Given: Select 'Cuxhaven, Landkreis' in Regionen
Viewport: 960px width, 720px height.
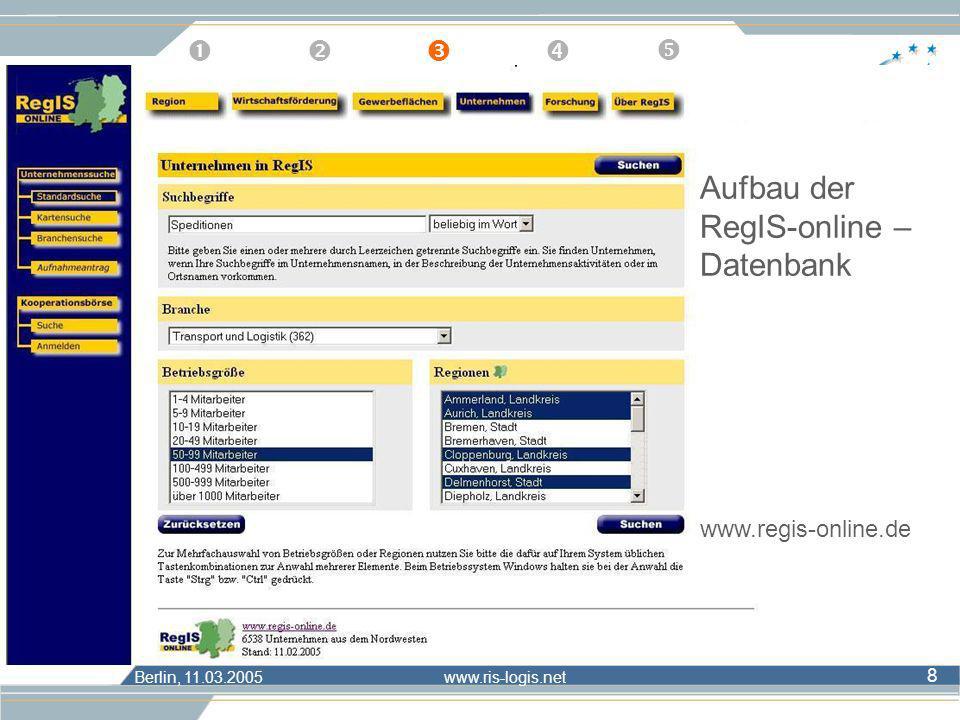Looking at the screenshot, I should 536,468.
